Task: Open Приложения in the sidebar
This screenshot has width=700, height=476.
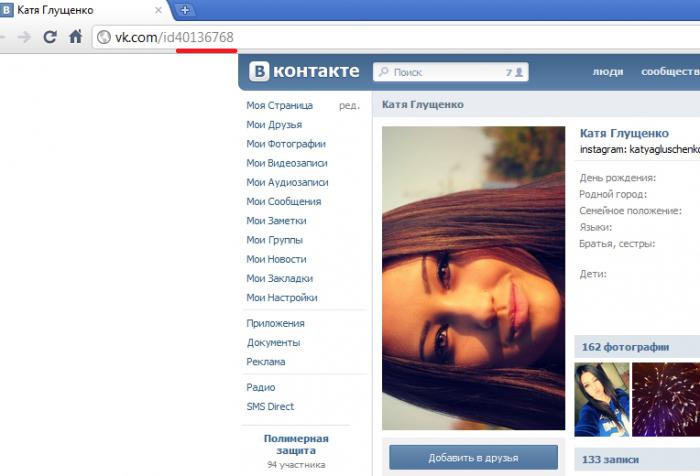Action: pyautogui.click(x=275, y=323)
